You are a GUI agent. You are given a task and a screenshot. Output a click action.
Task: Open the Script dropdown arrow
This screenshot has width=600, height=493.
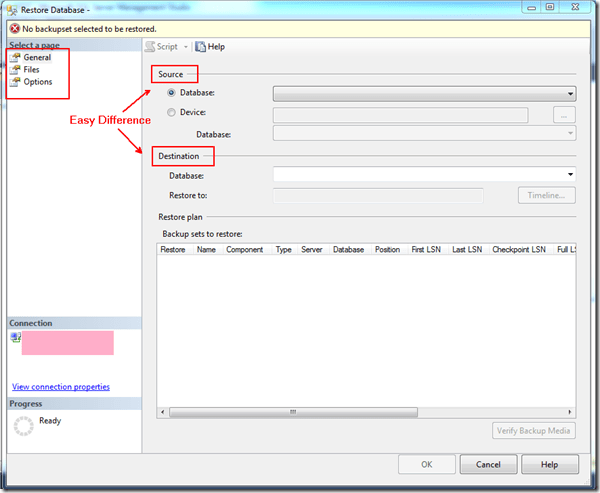(x=186, y=47)
